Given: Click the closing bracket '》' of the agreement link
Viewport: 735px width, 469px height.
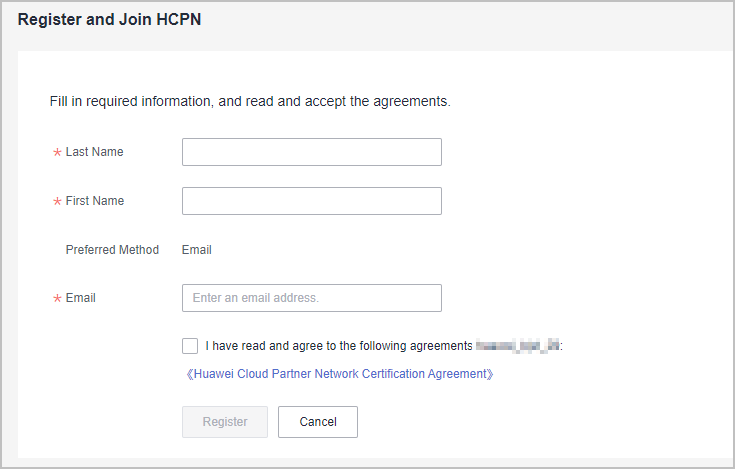Looking at the screenshot, I should [x=490, y=374].
